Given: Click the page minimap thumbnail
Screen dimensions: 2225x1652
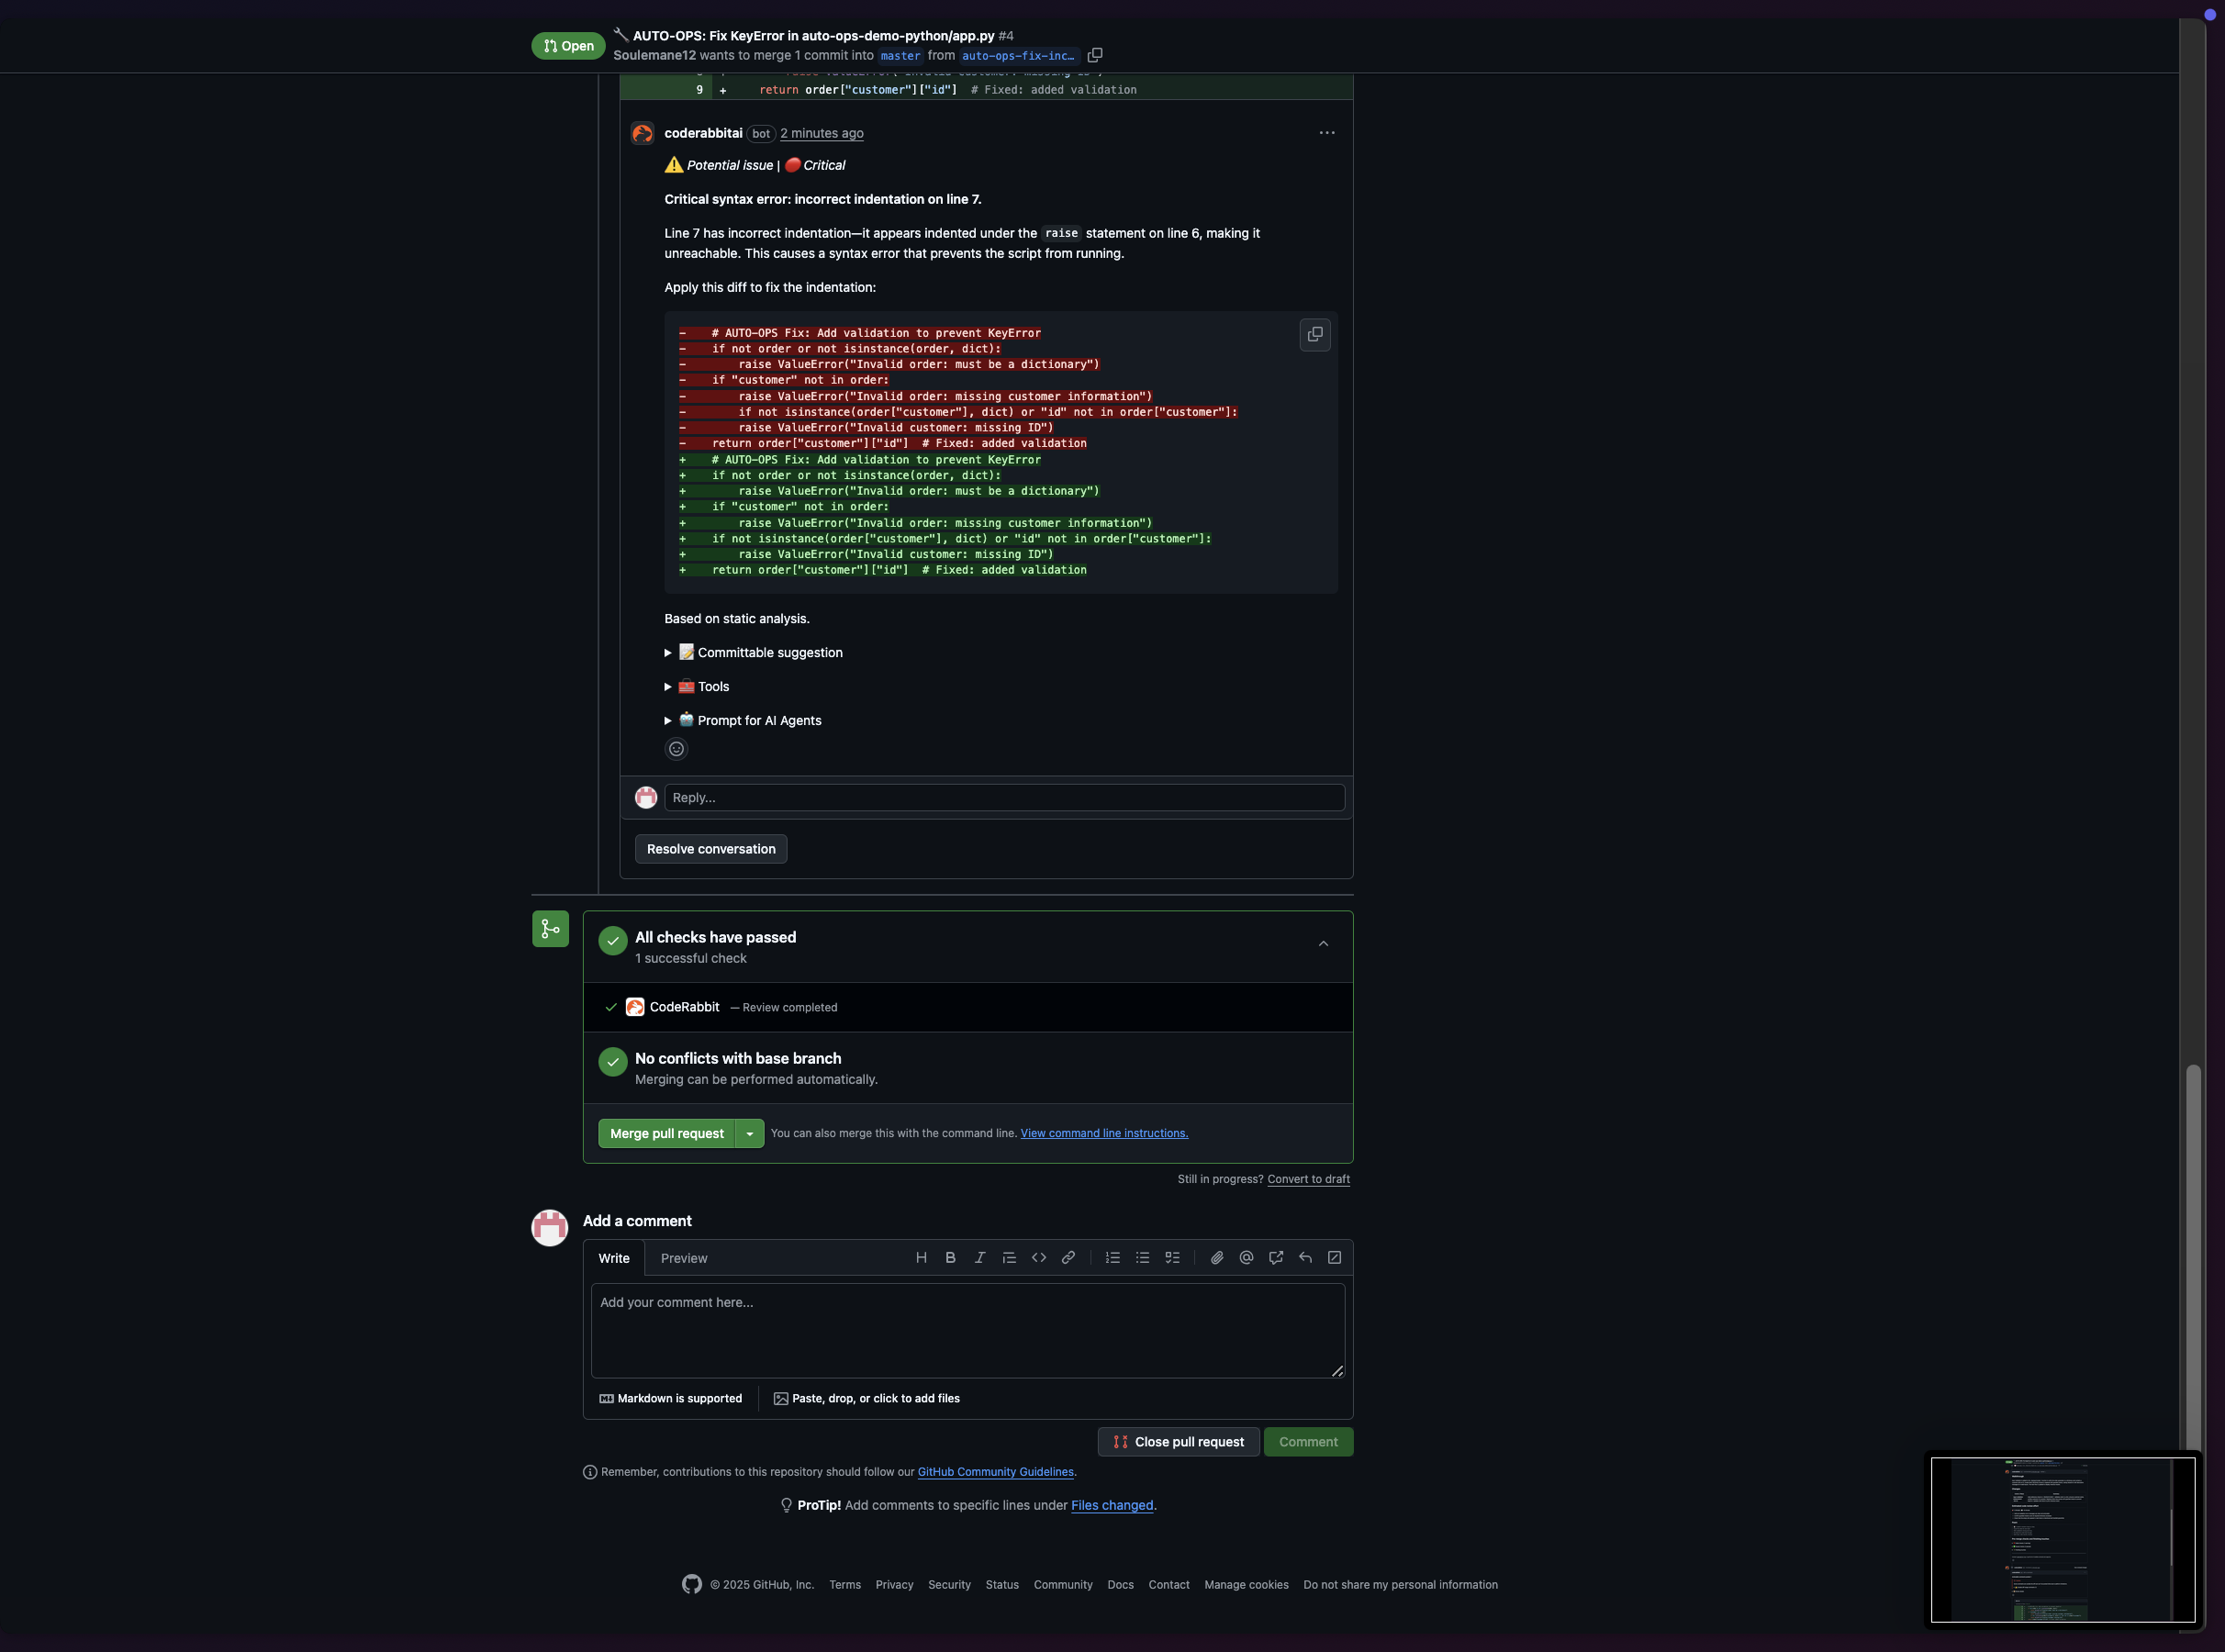Looking at the screenshot, I should click(2062, 1540).
